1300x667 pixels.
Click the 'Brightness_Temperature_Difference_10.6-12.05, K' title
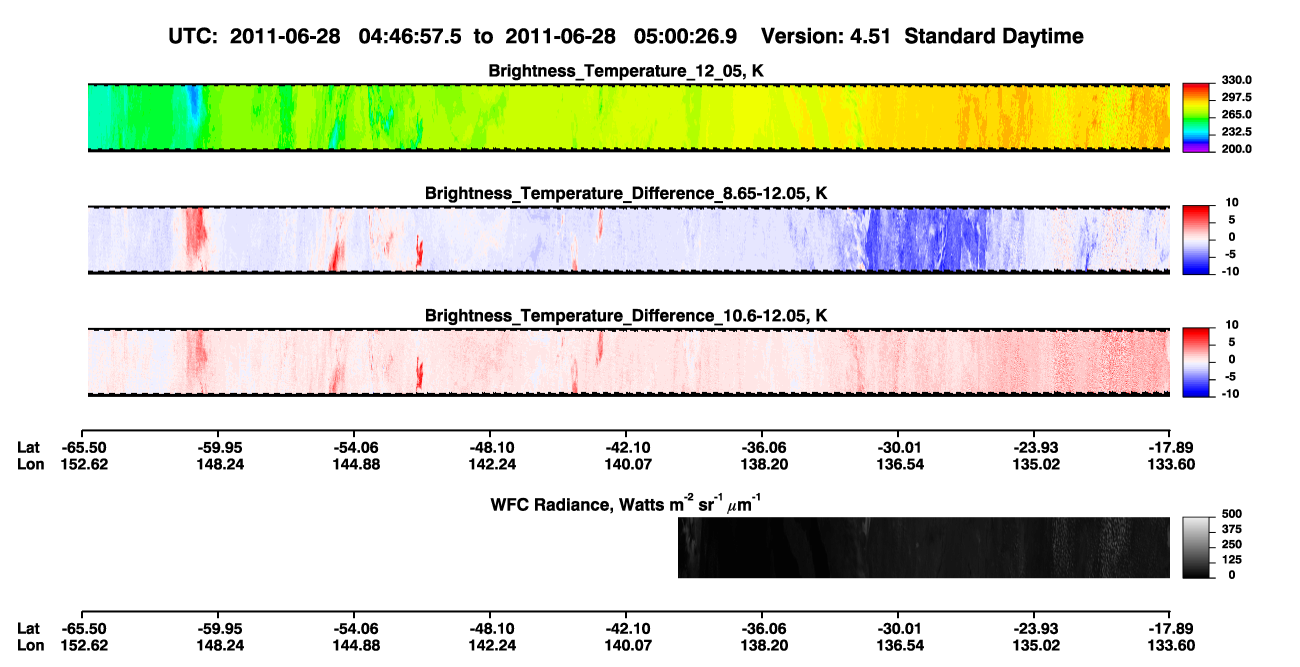[627, 316]
